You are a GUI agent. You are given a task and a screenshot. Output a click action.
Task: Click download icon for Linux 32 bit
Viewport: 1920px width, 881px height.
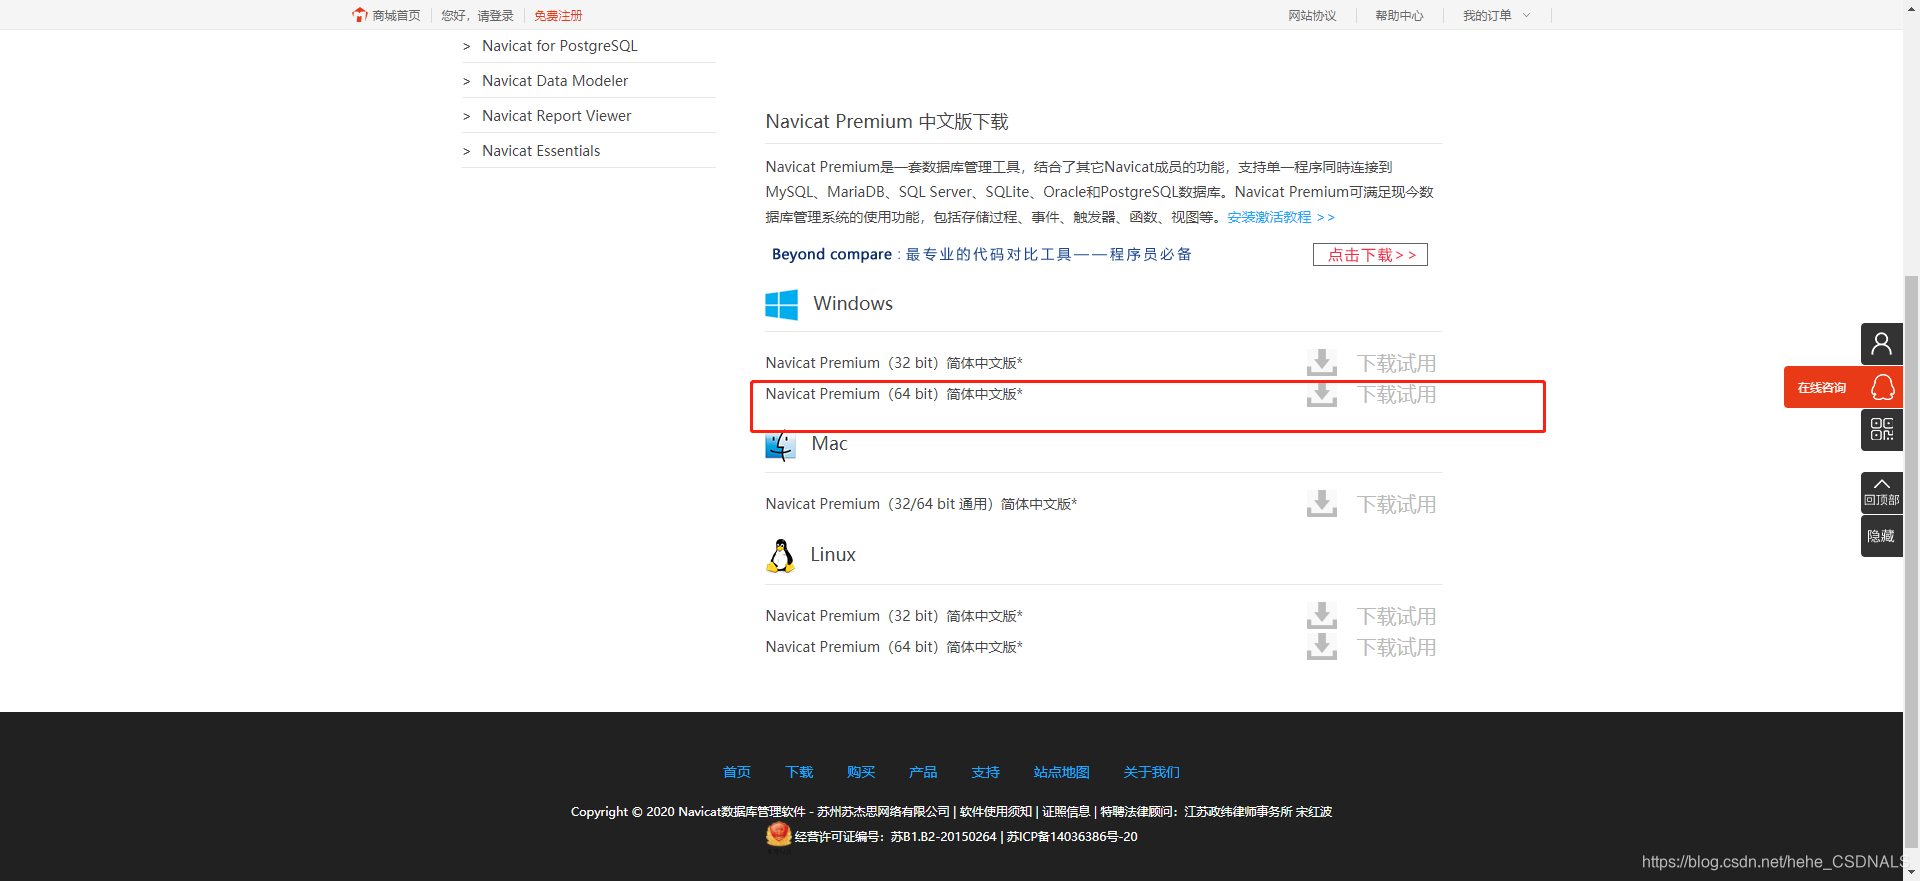1321,616
